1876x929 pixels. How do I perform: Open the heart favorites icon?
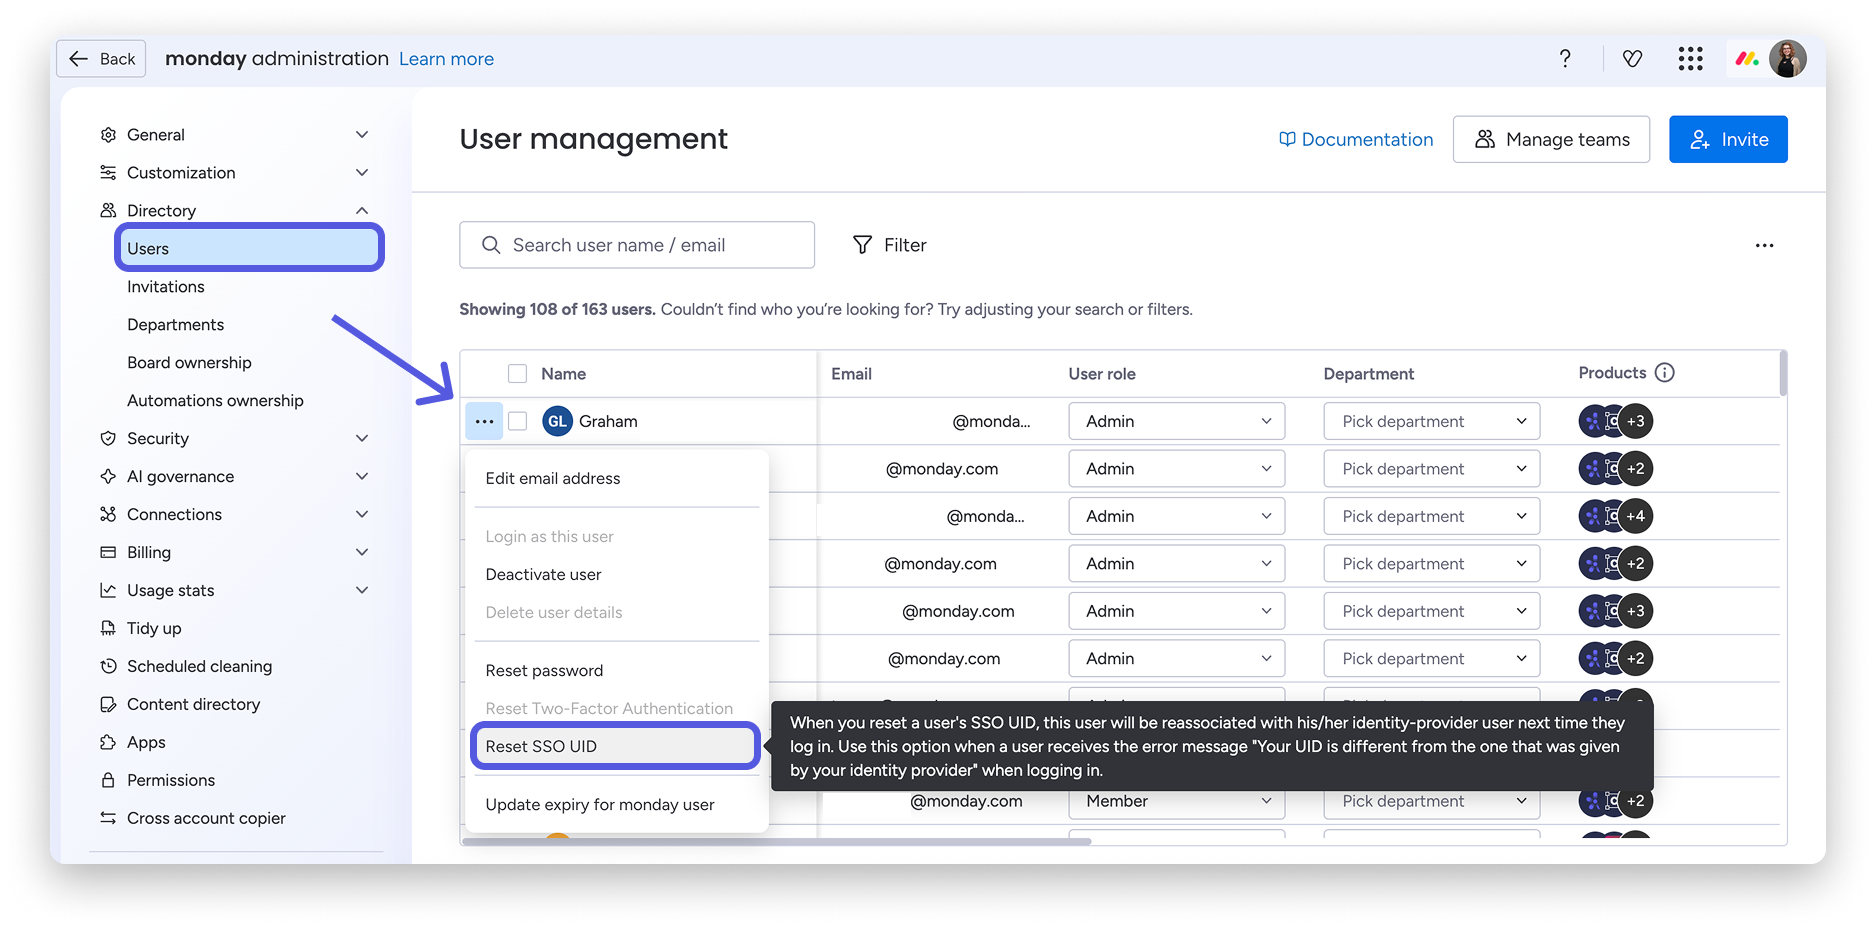pyautogui.click(x=1632, y=59)
